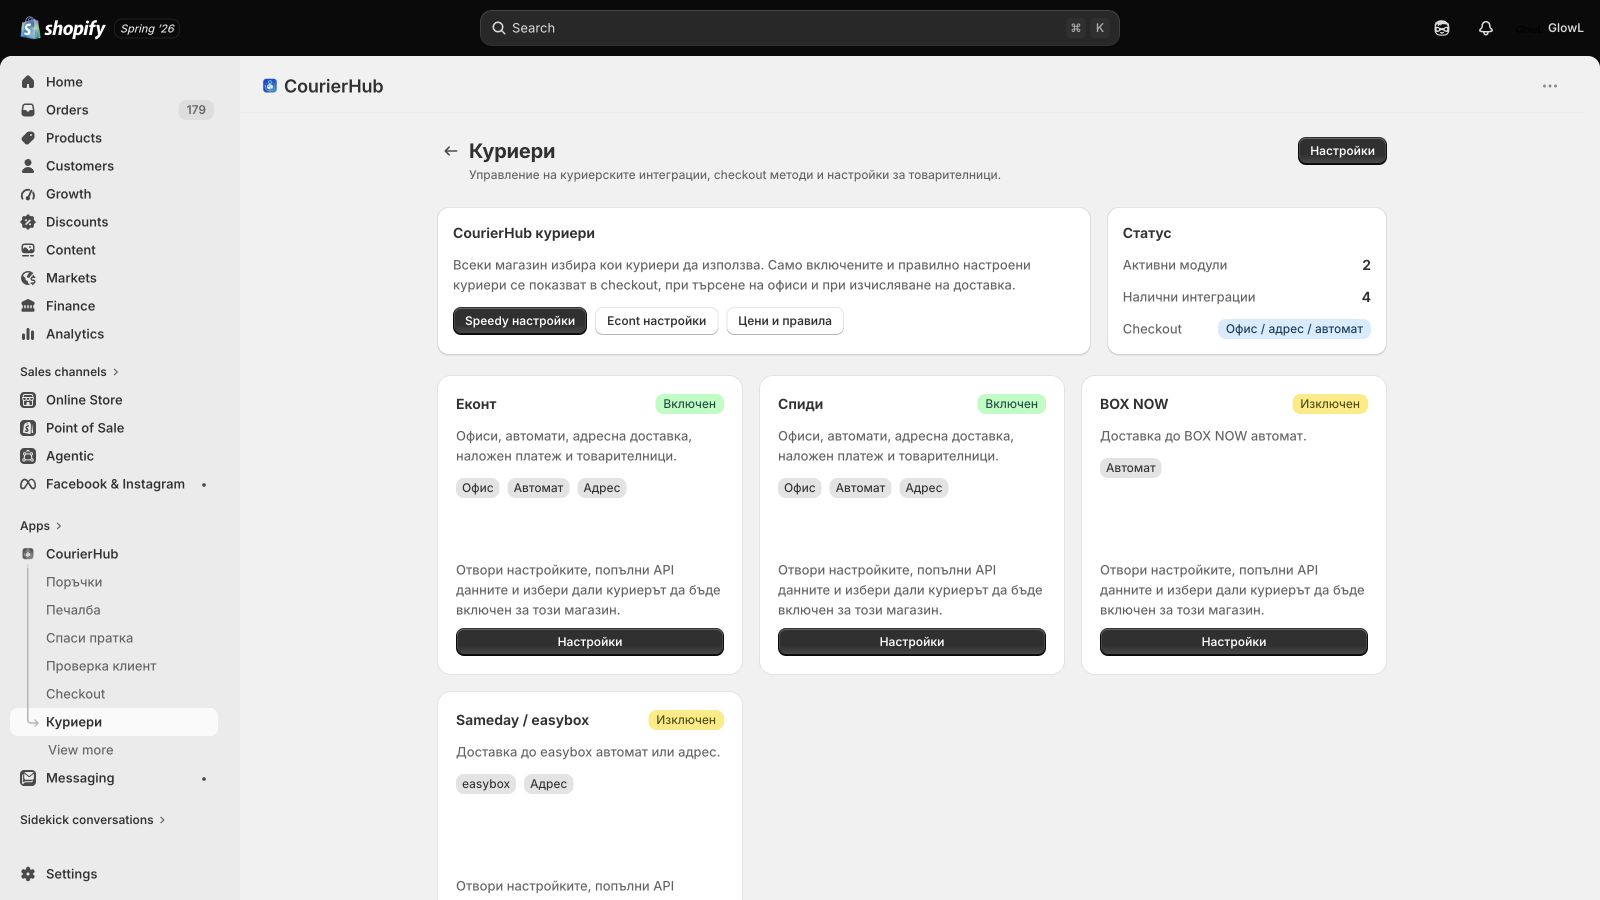This screenshot has width=1600, height=900.
Task: Open the notifications bell
Action: point(1486,28)
